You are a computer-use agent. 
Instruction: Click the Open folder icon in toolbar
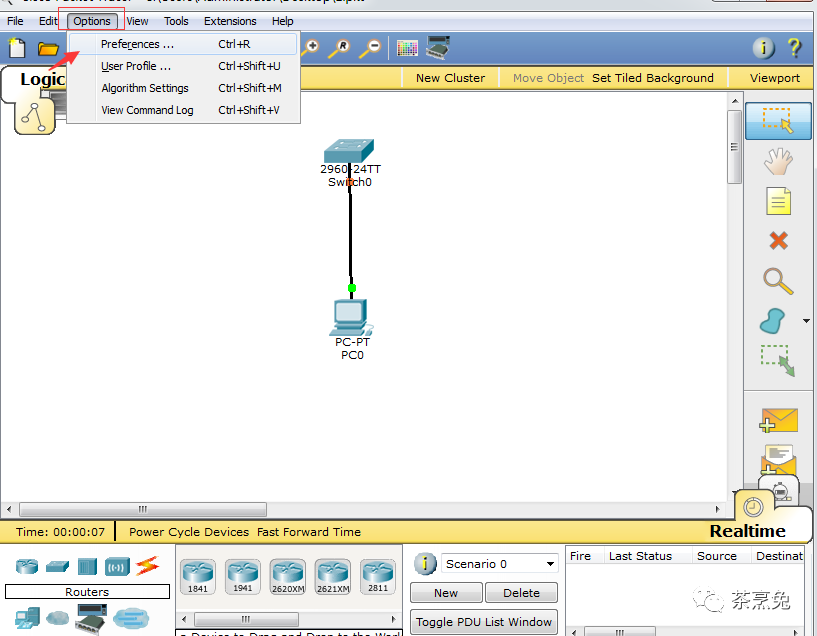[x=48, y=49]
